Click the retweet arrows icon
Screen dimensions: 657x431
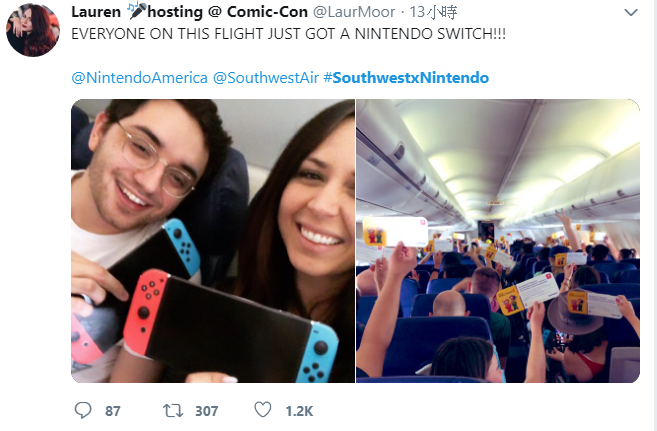(173, 410)
